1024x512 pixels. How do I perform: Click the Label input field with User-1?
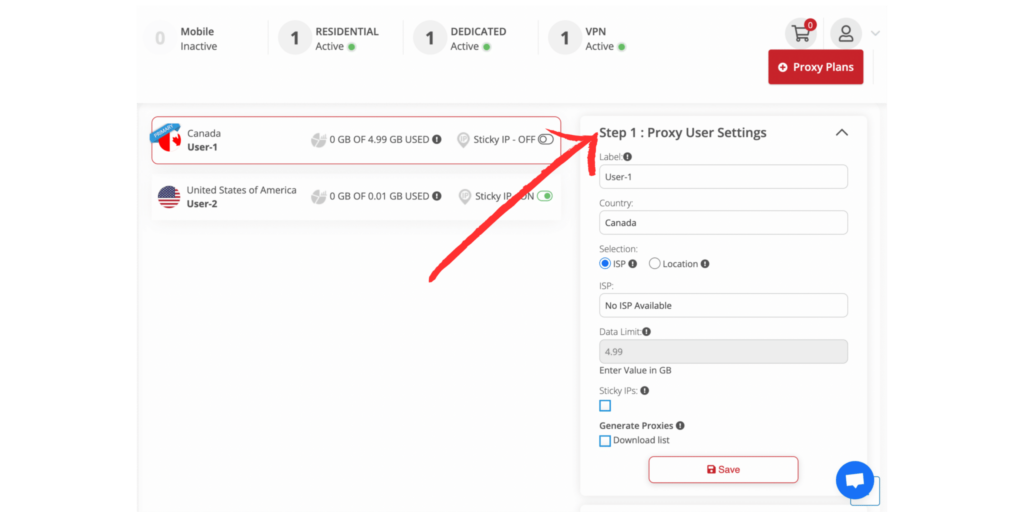[x=724, y=177]
